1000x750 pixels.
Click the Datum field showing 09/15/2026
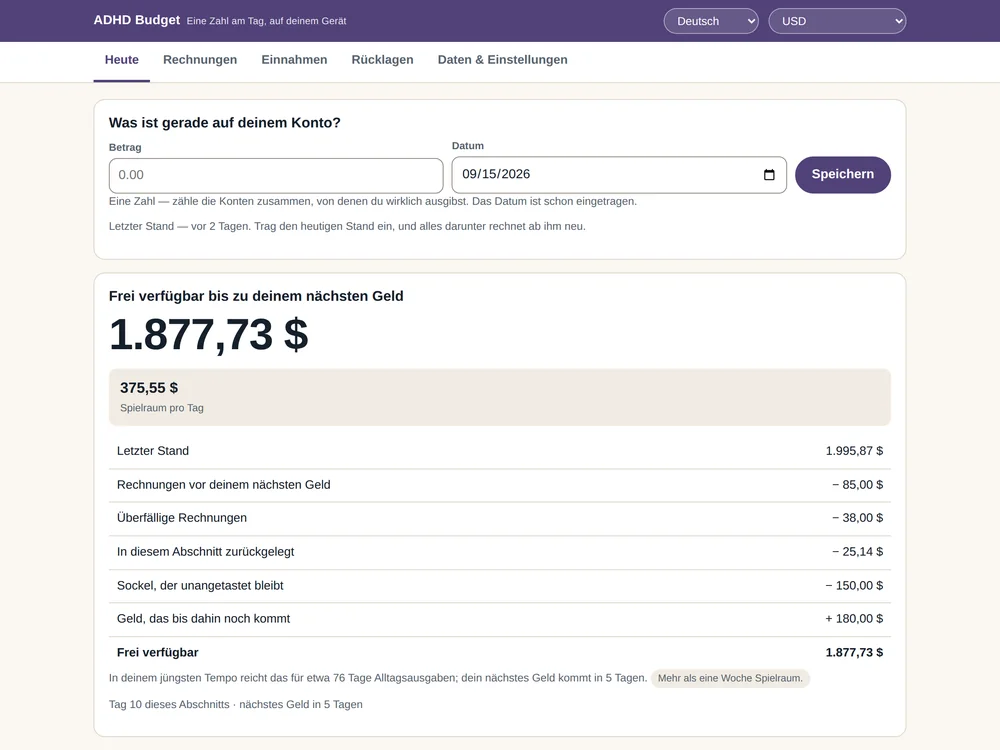point(619,175)
